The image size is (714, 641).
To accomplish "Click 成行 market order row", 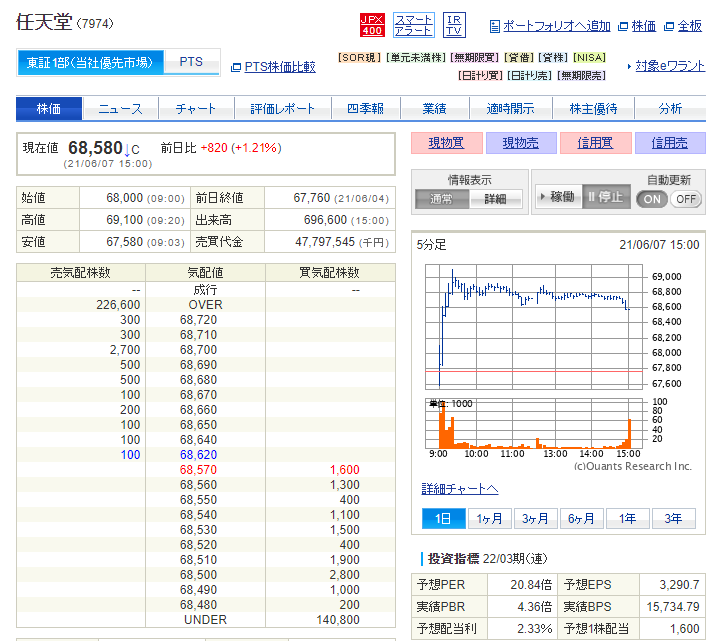I will (x=206, y=290).
